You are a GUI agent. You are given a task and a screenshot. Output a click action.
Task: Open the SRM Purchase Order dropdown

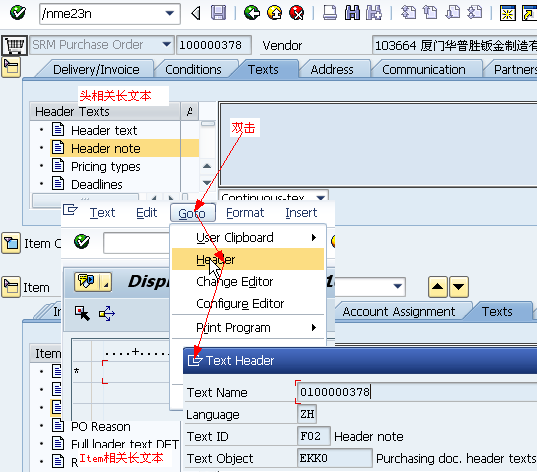tap(166, 45)
